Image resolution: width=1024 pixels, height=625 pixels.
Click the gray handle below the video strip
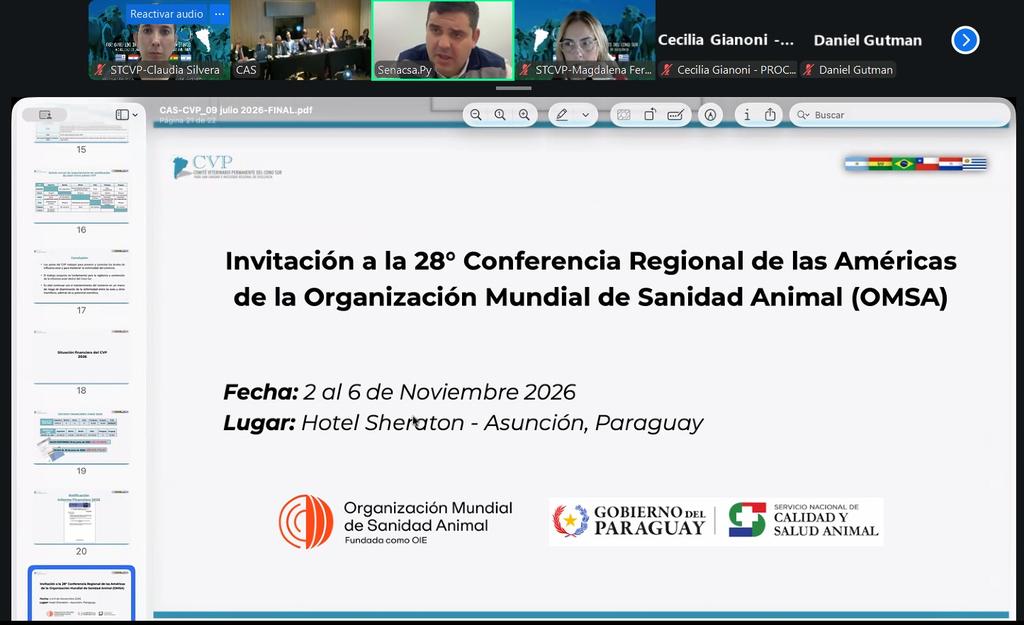[x=513, y=88]
